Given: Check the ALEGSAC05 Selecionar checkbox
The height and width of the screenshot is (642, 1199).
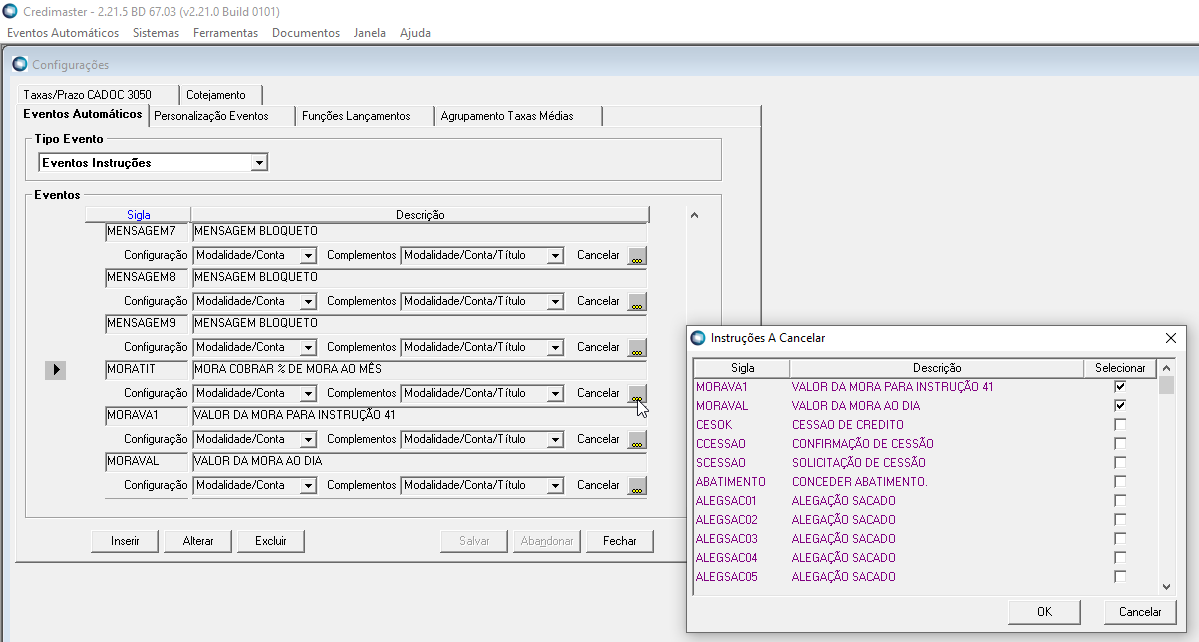Looking at the screenshot, I should [x=1120, y=577].
